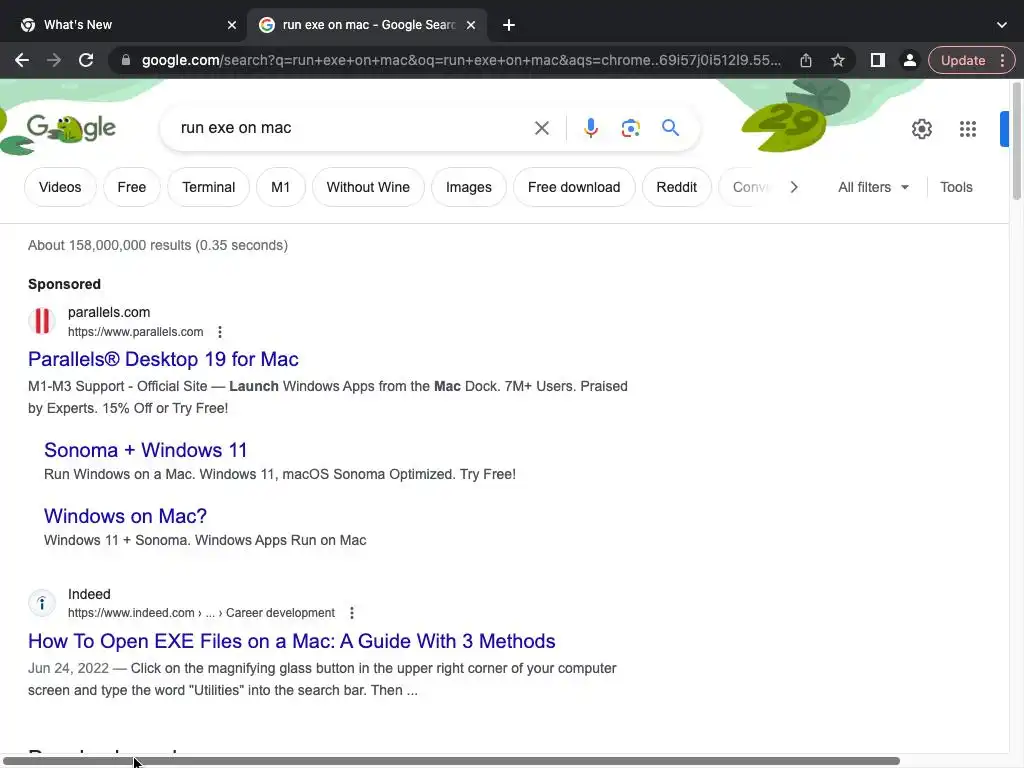The image size is (1024, 768).
Task: Select the Videos filter chip
Action: pos(60,187)
